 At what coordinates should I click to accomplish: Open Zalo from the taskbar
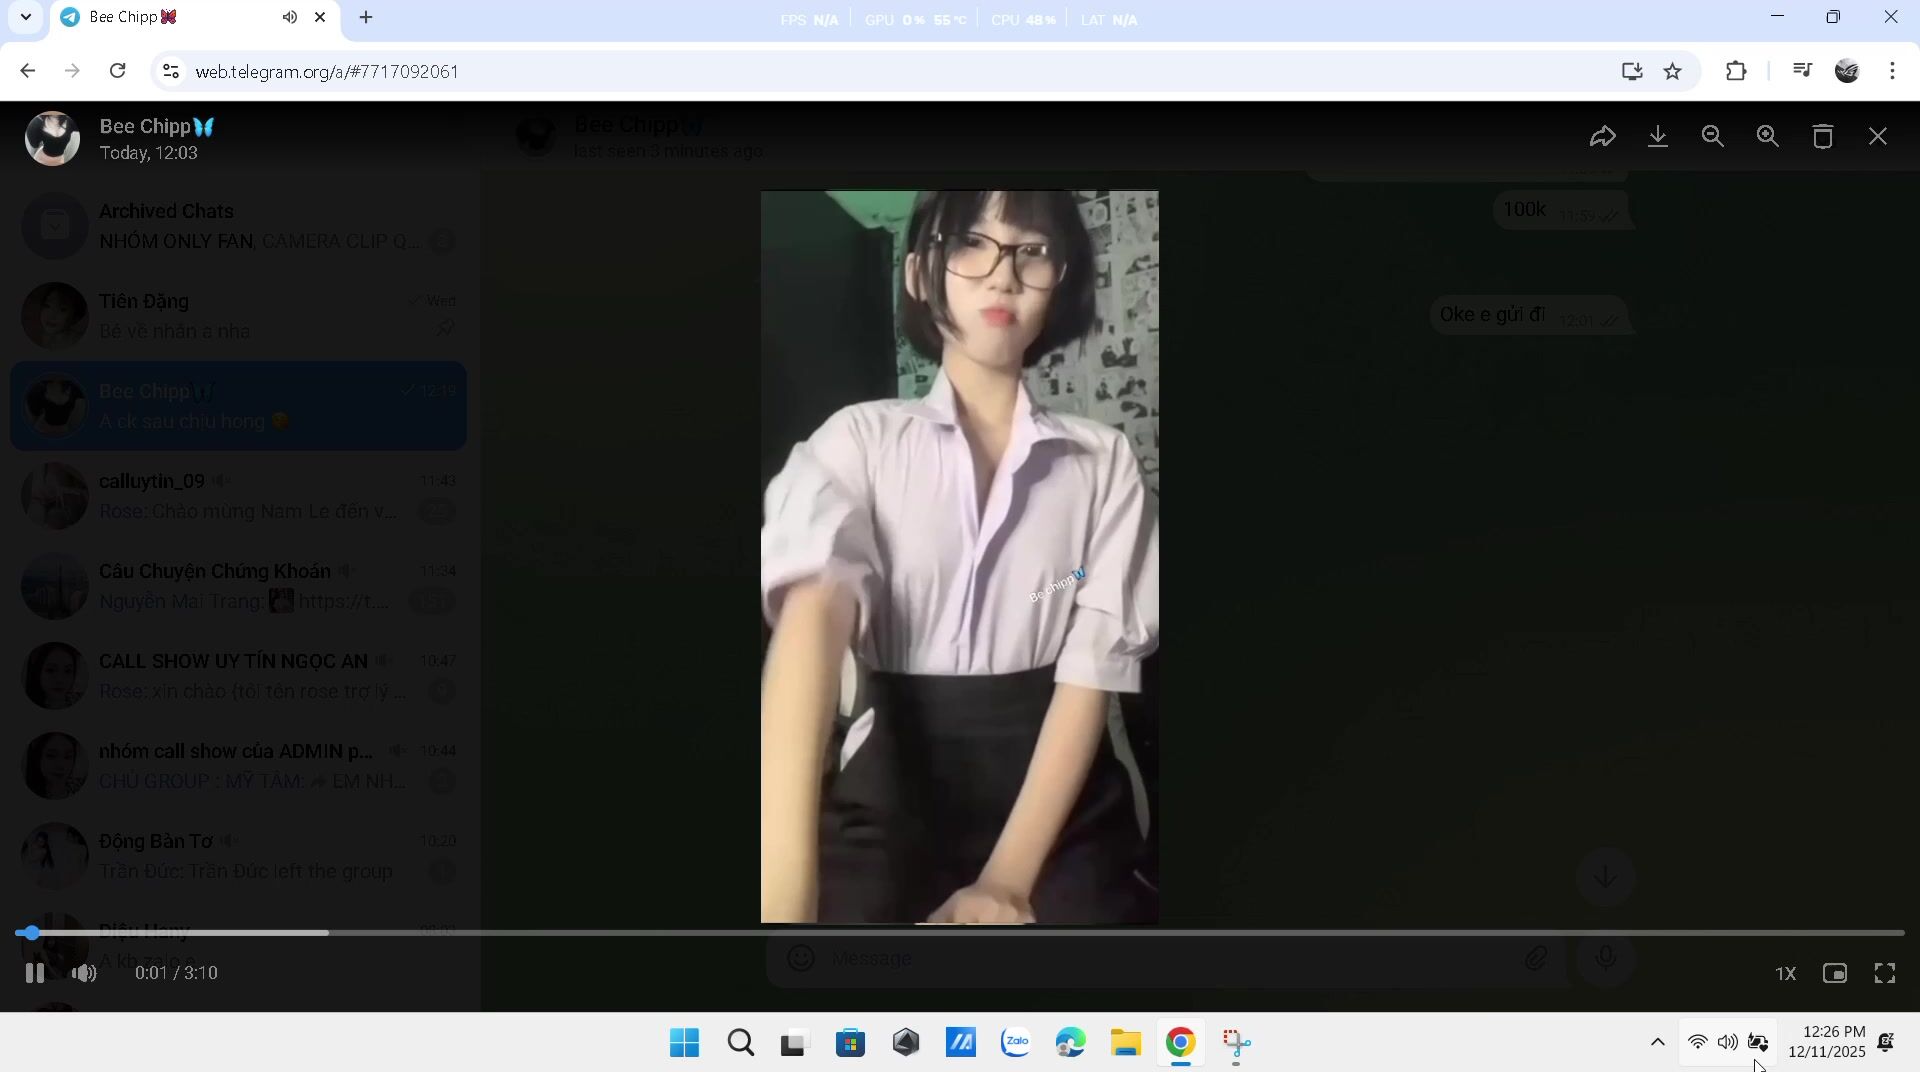[1016, 1043]
